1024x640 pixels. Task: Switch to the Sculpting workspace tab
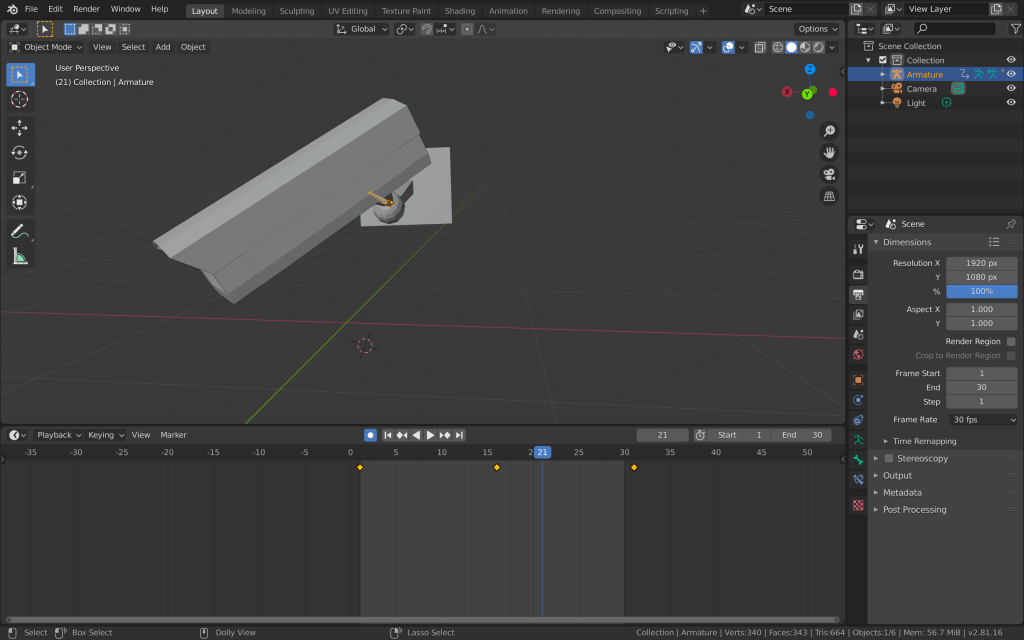[x=296, y=11]
